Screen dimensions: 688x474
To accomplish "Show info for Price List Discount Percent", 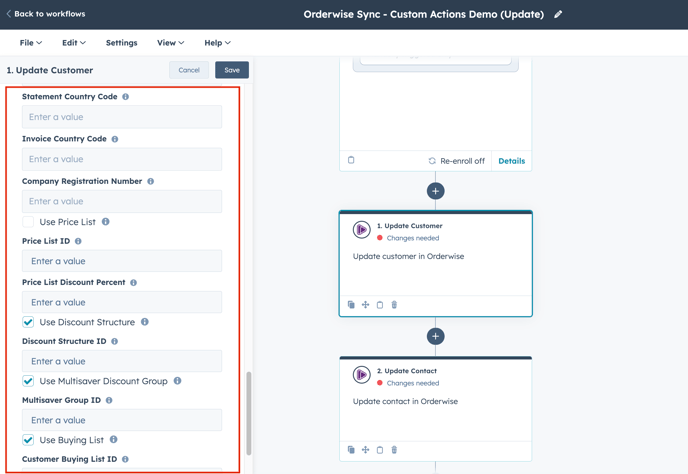I will pyautogui.click(x=133, y=283).
